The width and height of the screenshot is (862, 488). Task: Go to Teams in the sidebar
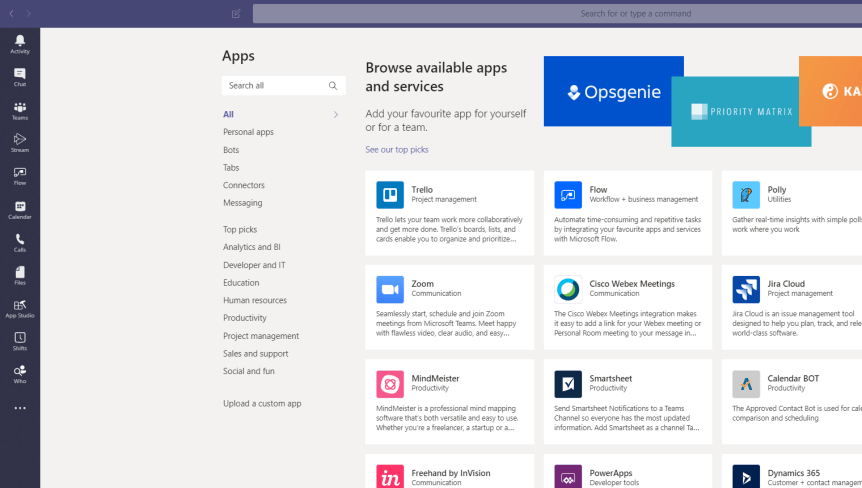click(20, 110)
